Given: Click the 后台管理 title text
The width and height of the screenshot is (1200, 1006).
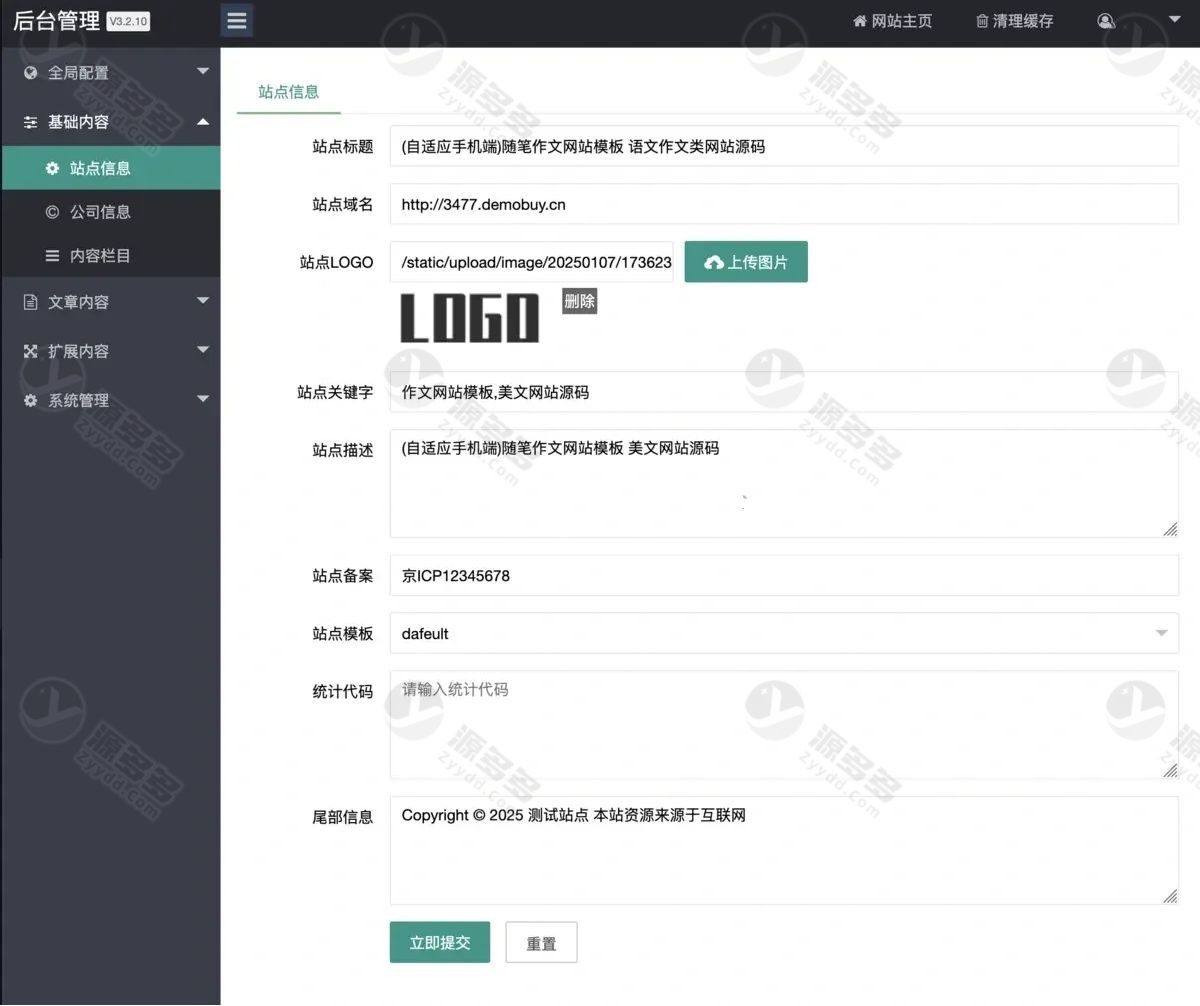Looking at the screenshot, I should (56, 21).
